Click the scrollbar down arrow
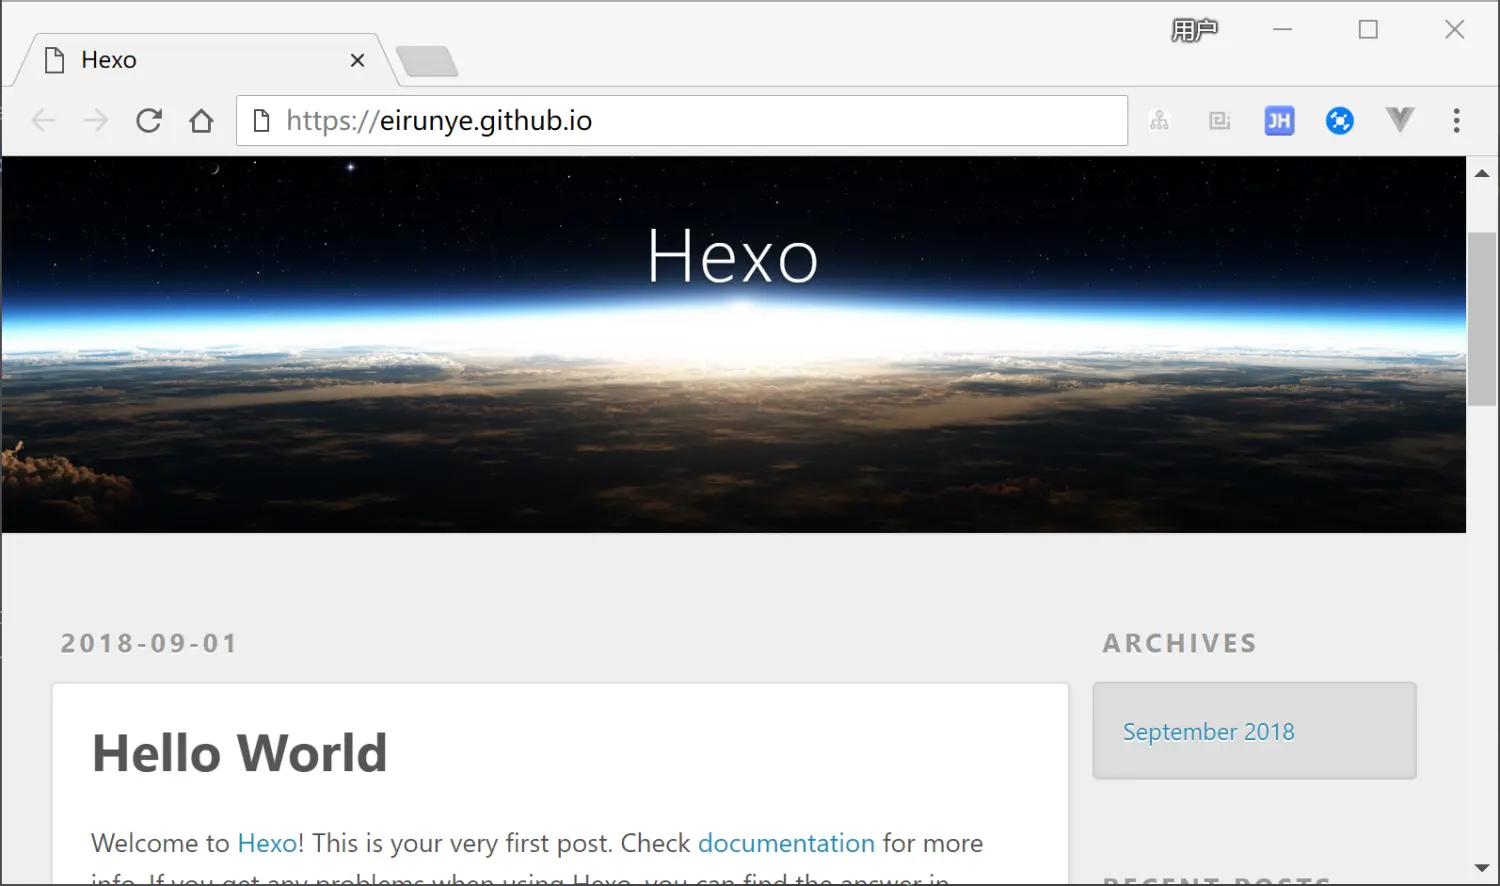The height and width of the screenshot is (886, 1500). 1482,868
